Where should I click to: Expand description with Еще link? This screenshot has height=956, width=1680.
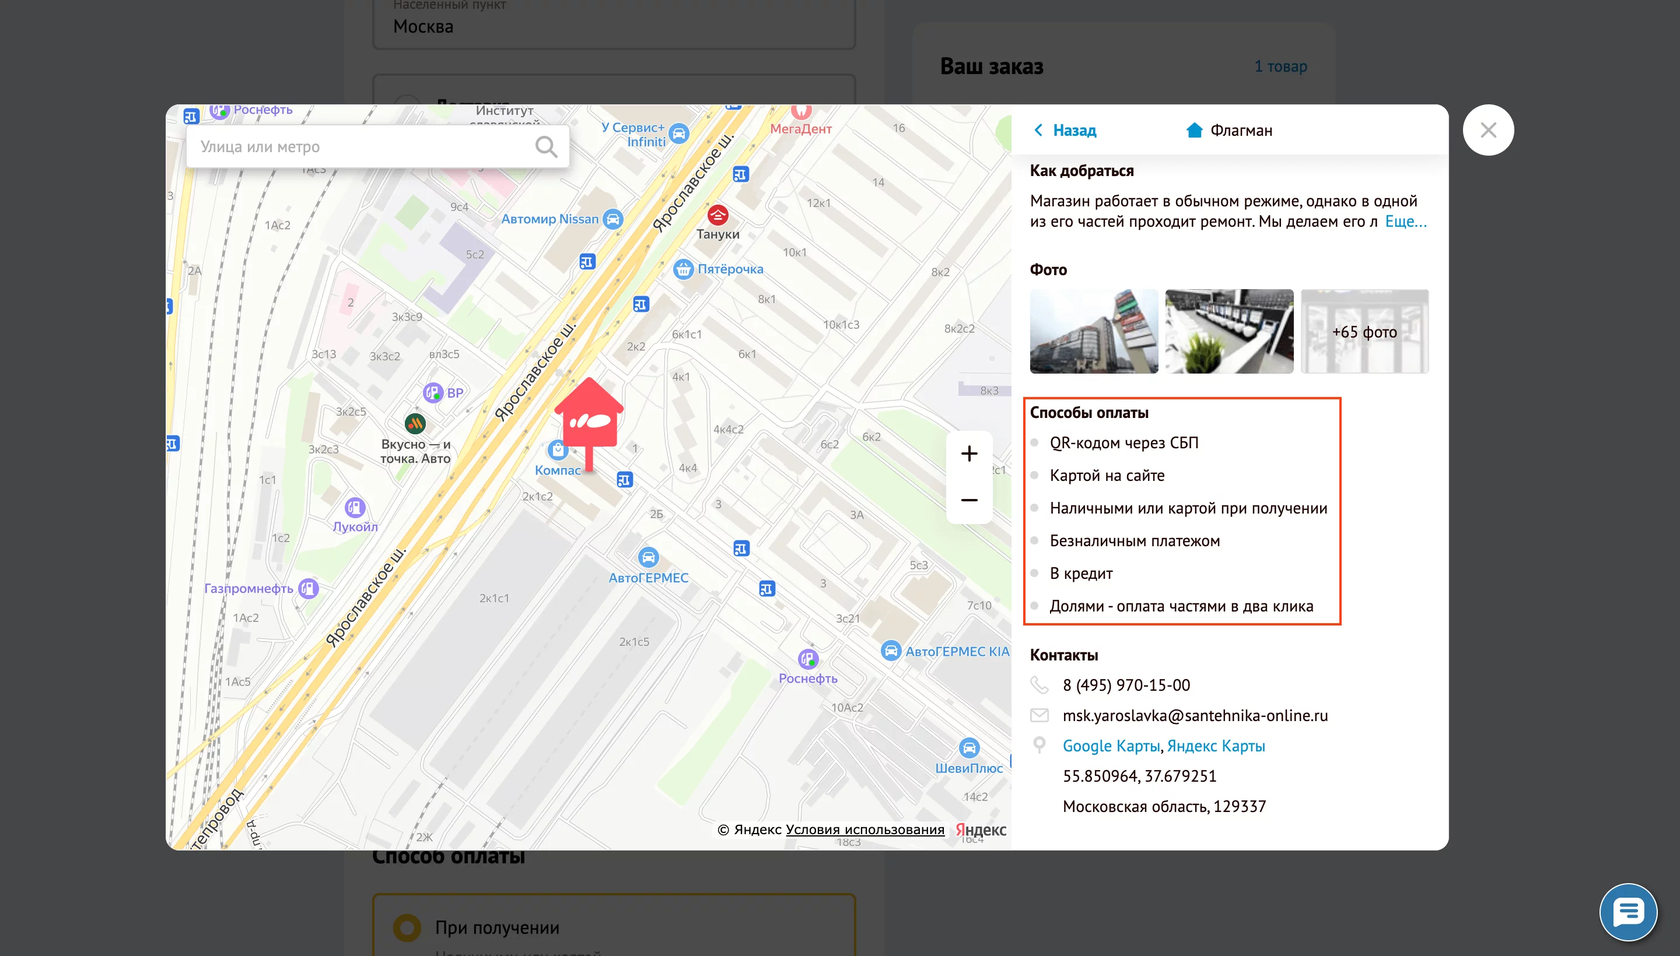coord(1406,221)
